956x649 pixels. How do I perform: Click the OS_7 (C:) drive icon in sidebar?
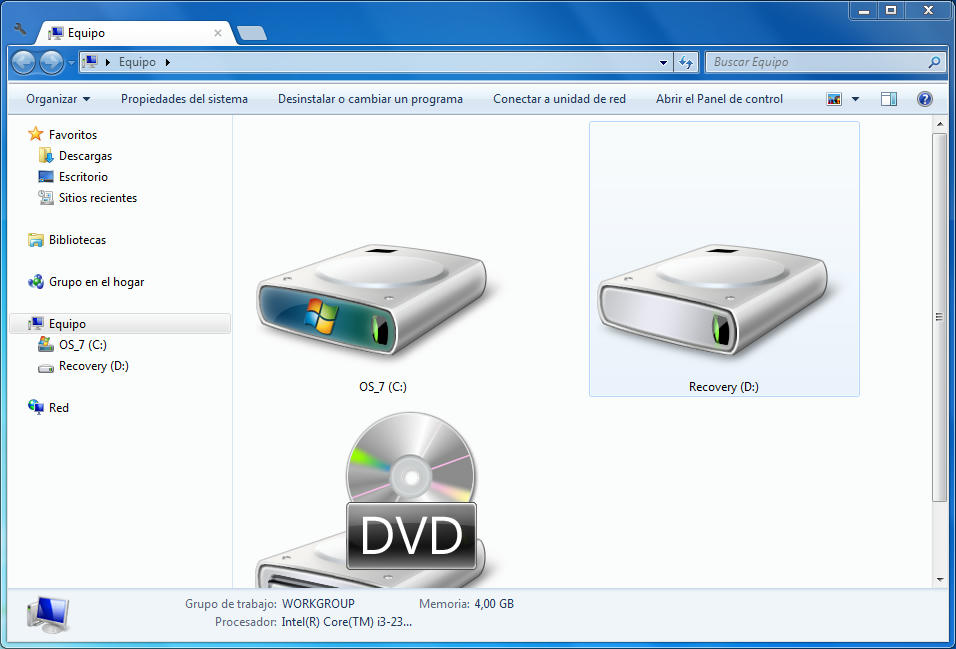(x=46, y=345)
